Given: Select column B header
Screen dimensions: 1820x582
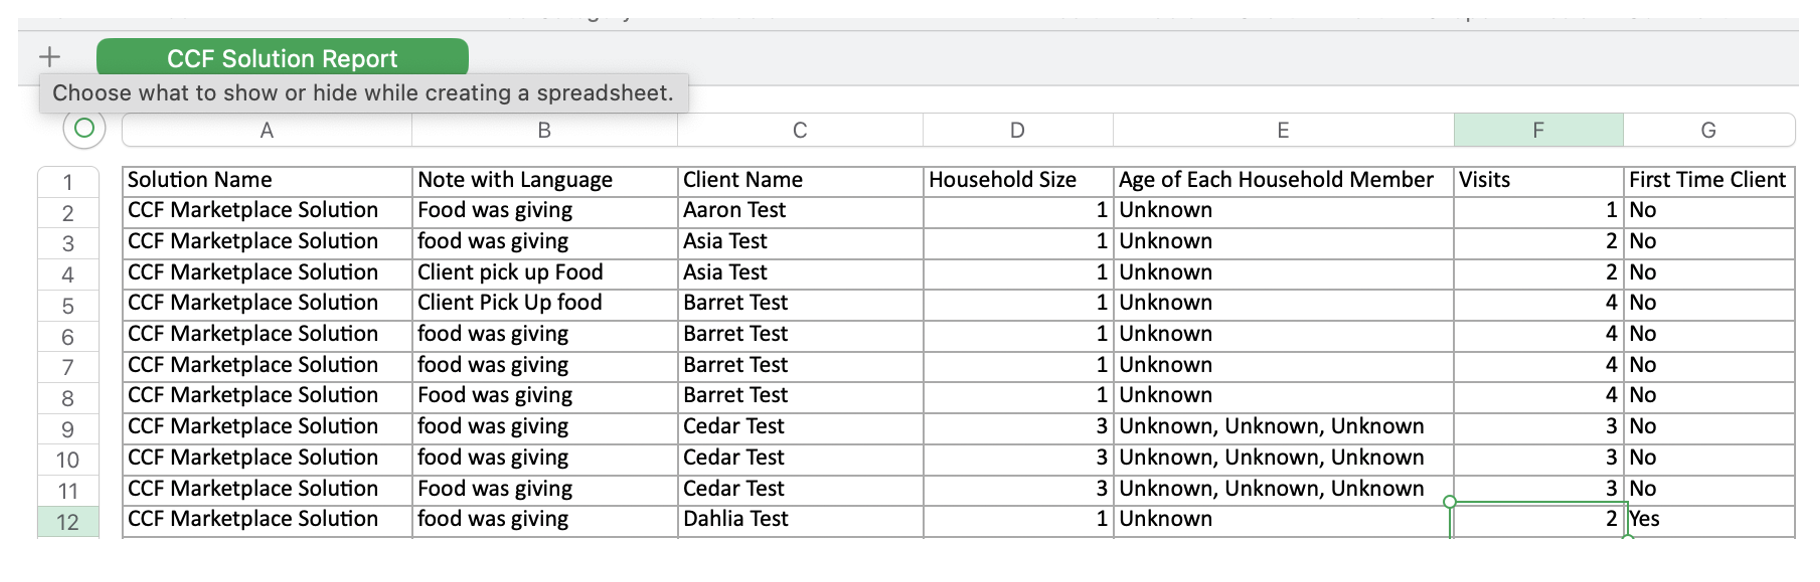Looking at the screenshot, I should coord(544,130).
